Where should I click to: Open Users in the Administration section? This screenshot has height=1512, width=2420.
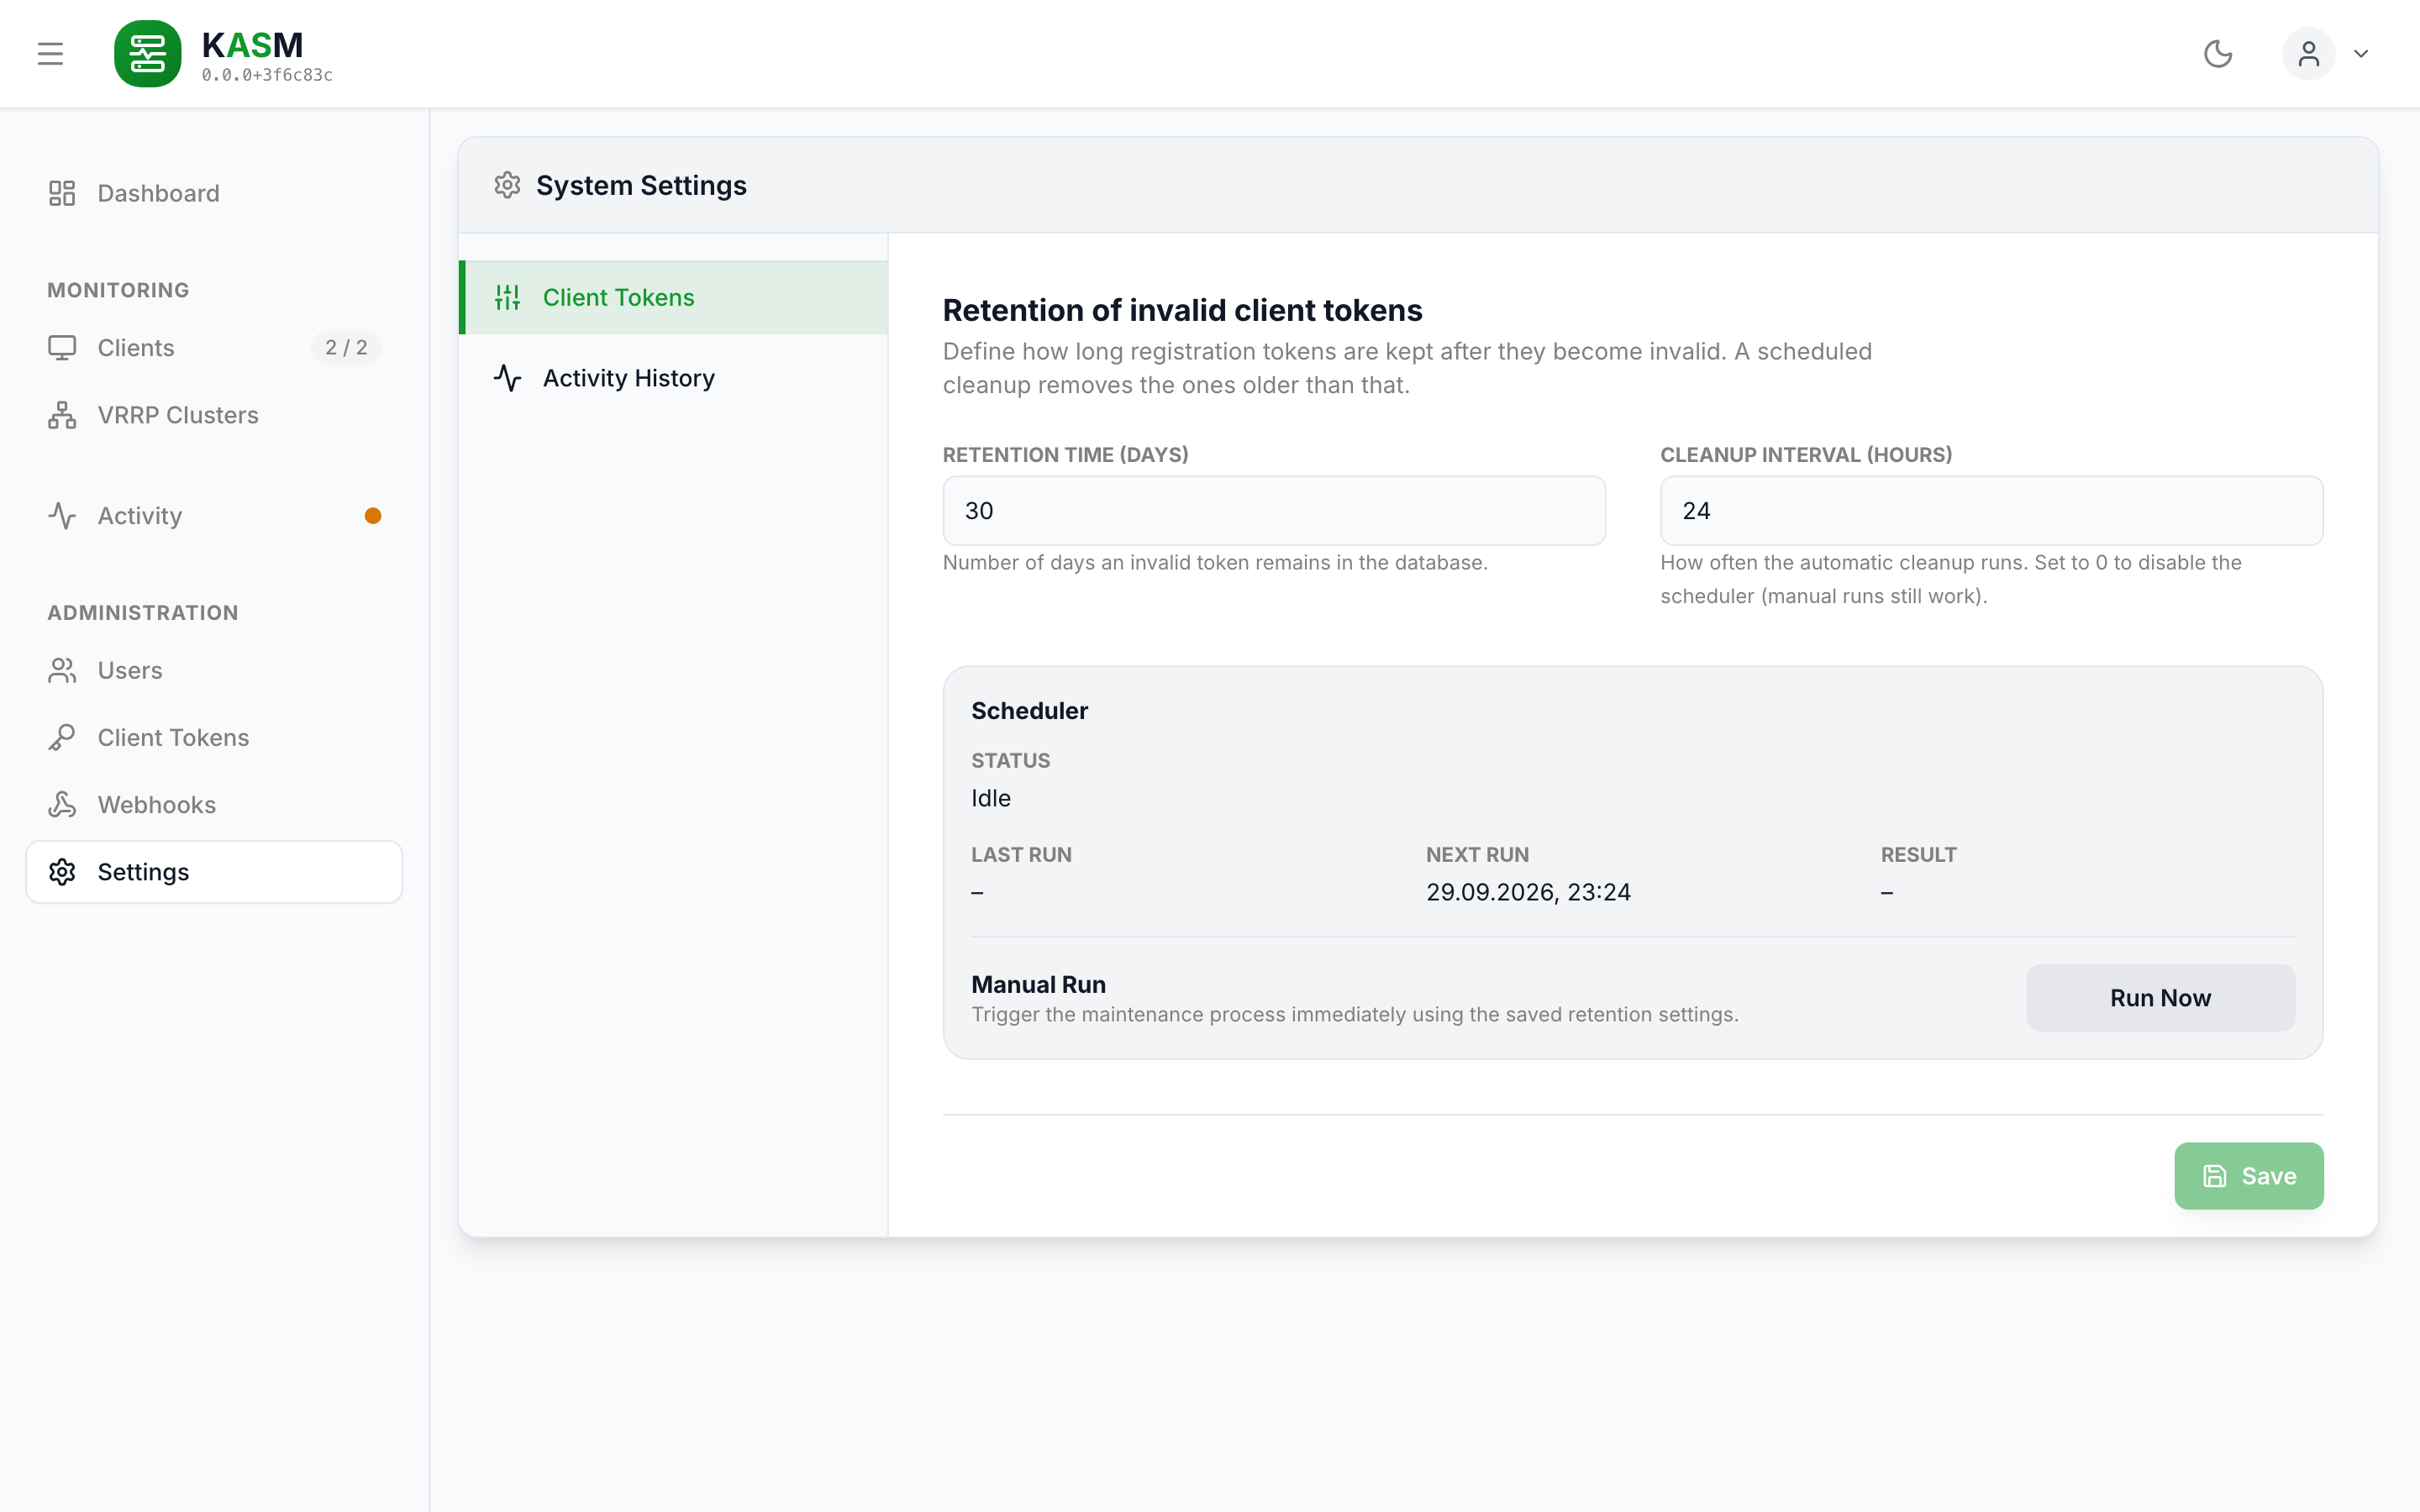[x=214, y=670]
